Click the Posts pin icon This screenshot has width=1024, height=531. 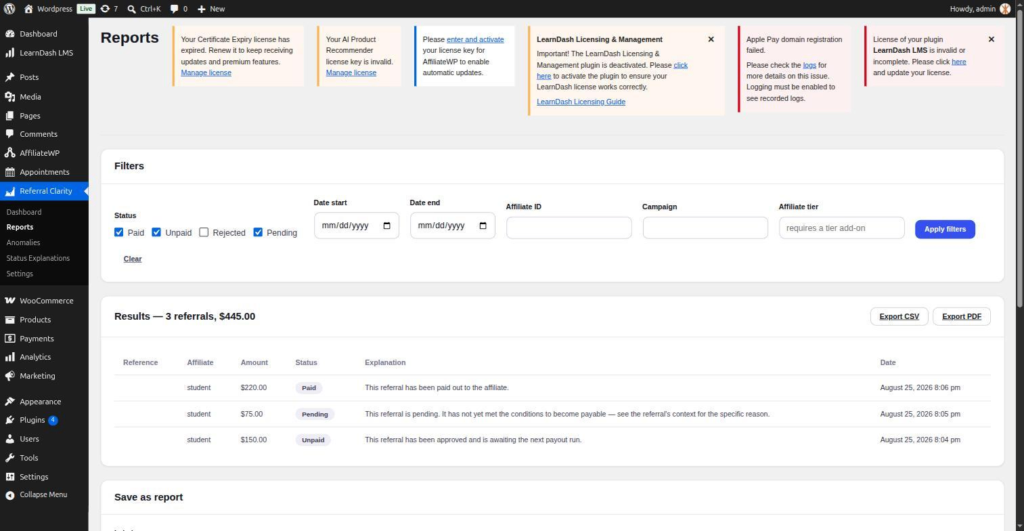coord(10,77)
